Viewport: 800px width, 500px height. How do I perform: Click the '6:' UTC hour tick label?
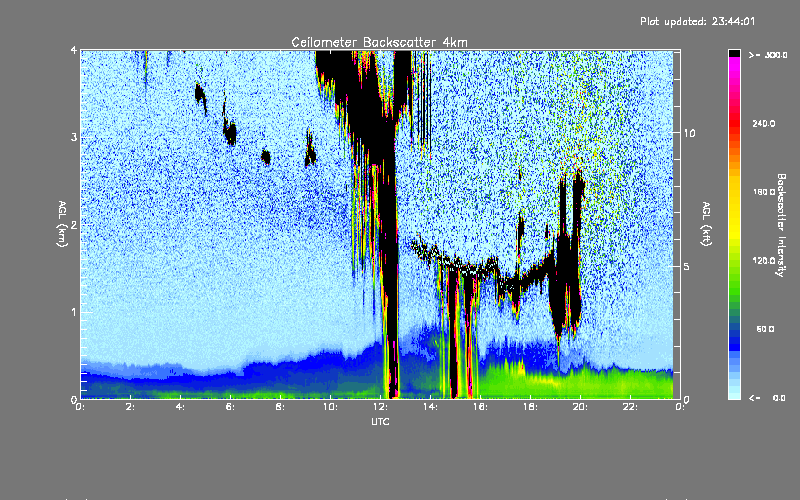[231, 407]
